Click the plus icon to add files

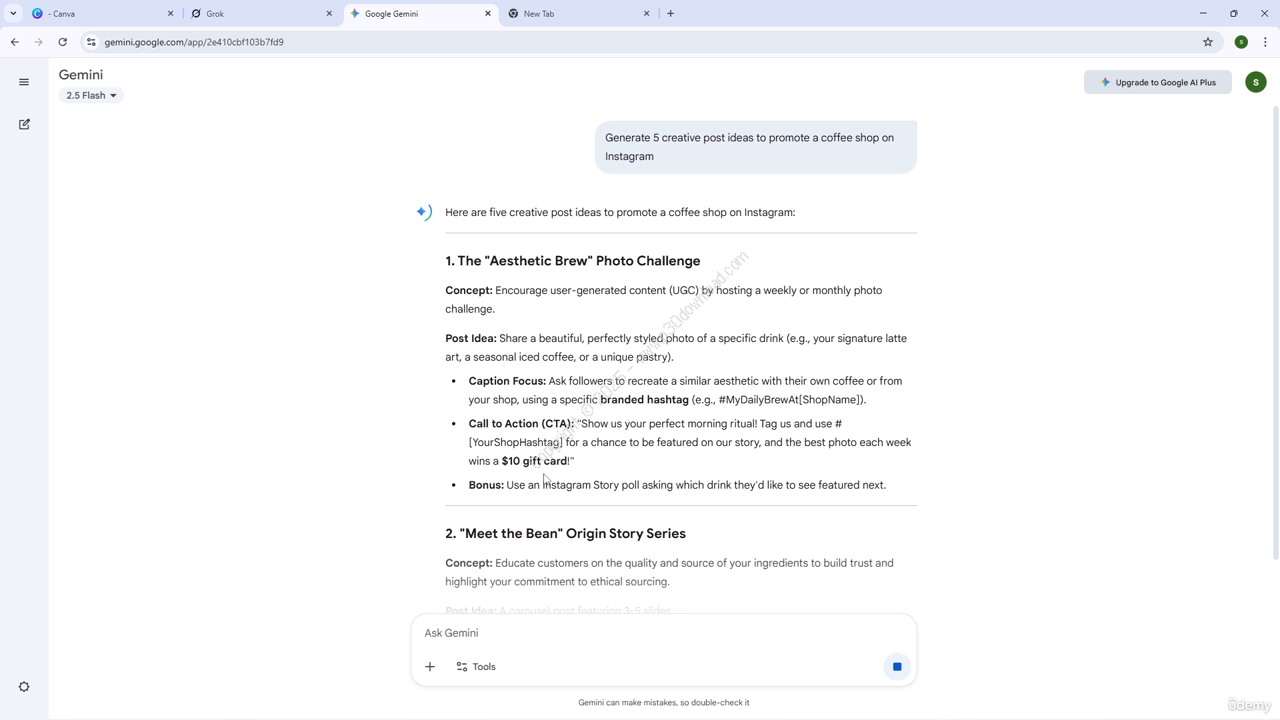[430, 667]
